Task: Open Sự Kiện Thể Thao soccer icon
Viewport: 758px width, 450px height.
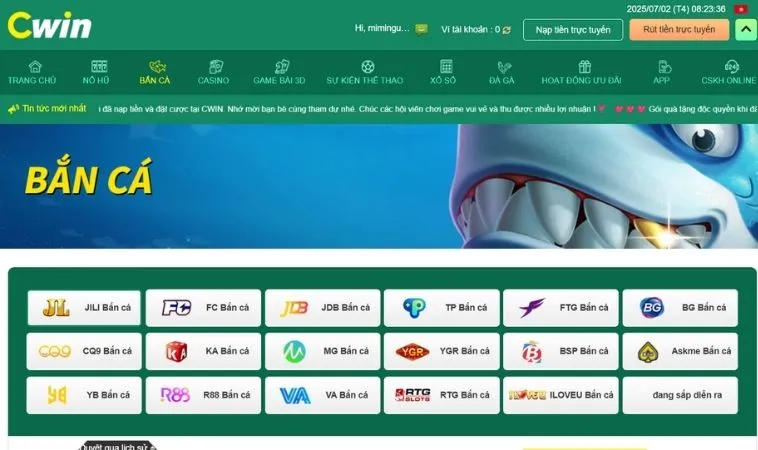Action: (x=368, y=66)
